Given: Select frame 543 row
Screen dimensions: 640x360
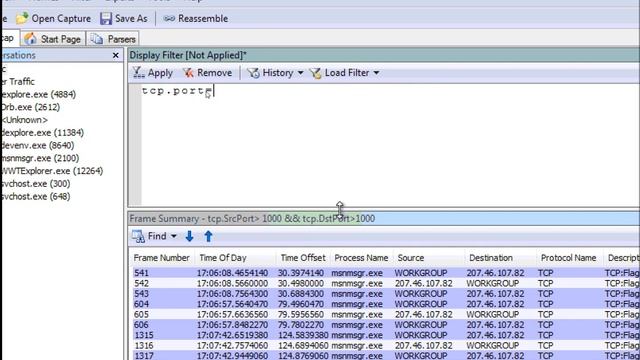Looking at the screenshot, I should [x=386, y=293].
